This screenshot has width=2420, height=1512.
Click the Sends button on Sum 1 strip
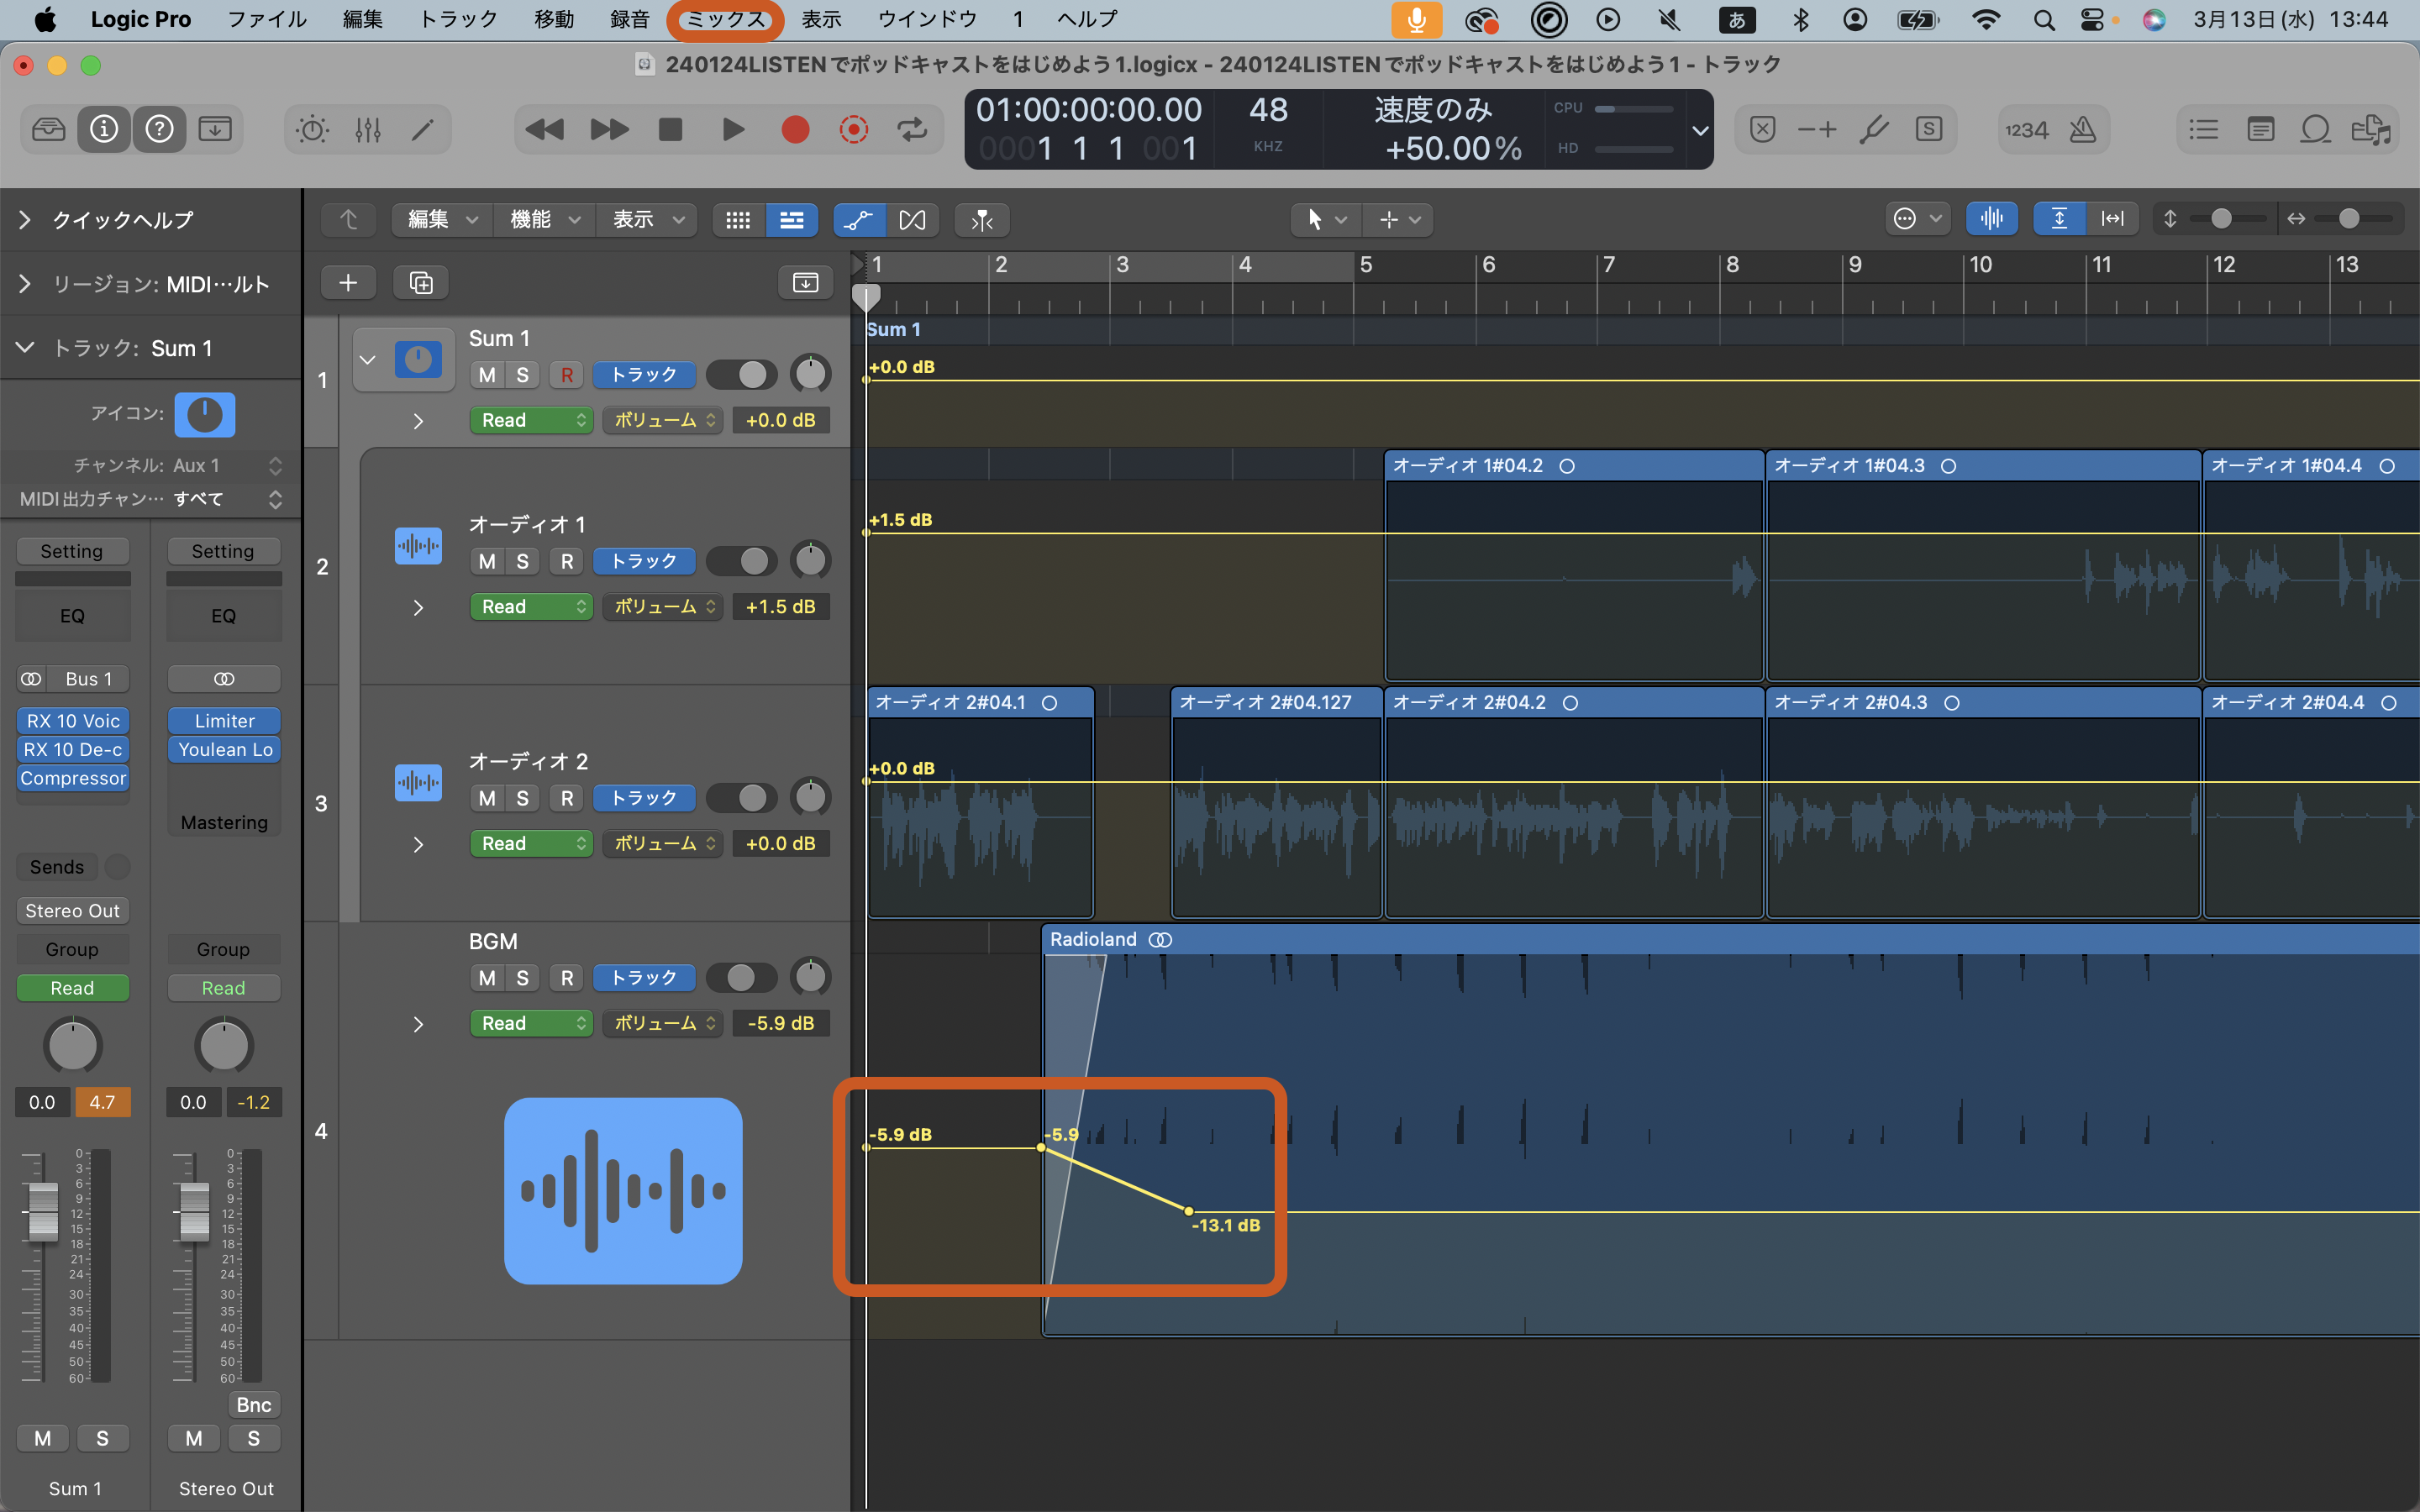pos(57,867)
